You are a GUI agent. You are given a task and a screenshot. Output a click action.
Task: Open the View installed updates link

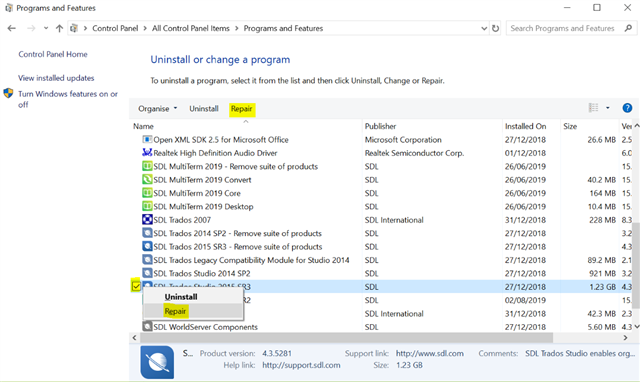pyautogui.click(x=56, y=78)
